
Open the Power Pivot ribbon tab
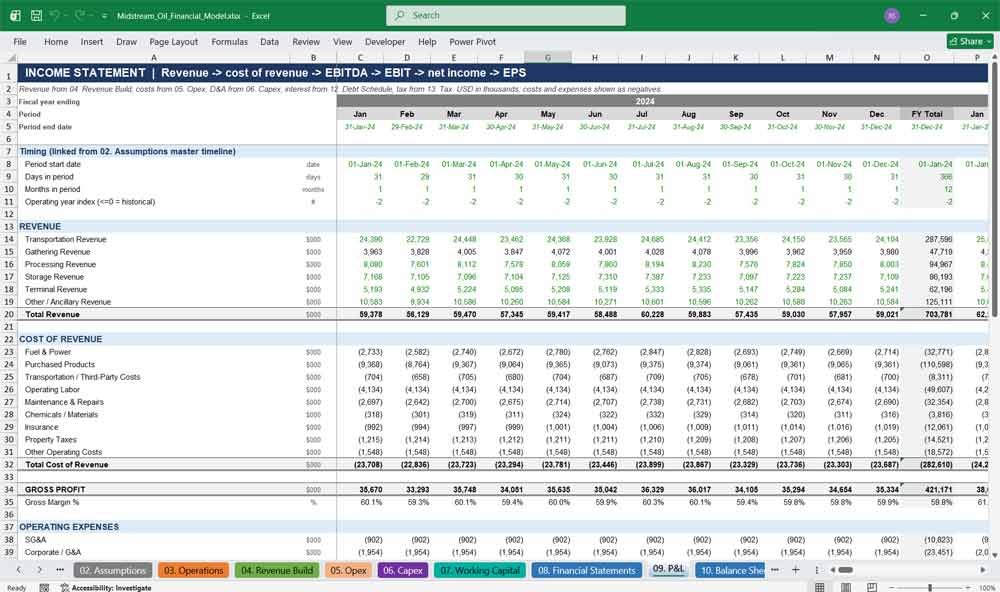pos(473,41)
